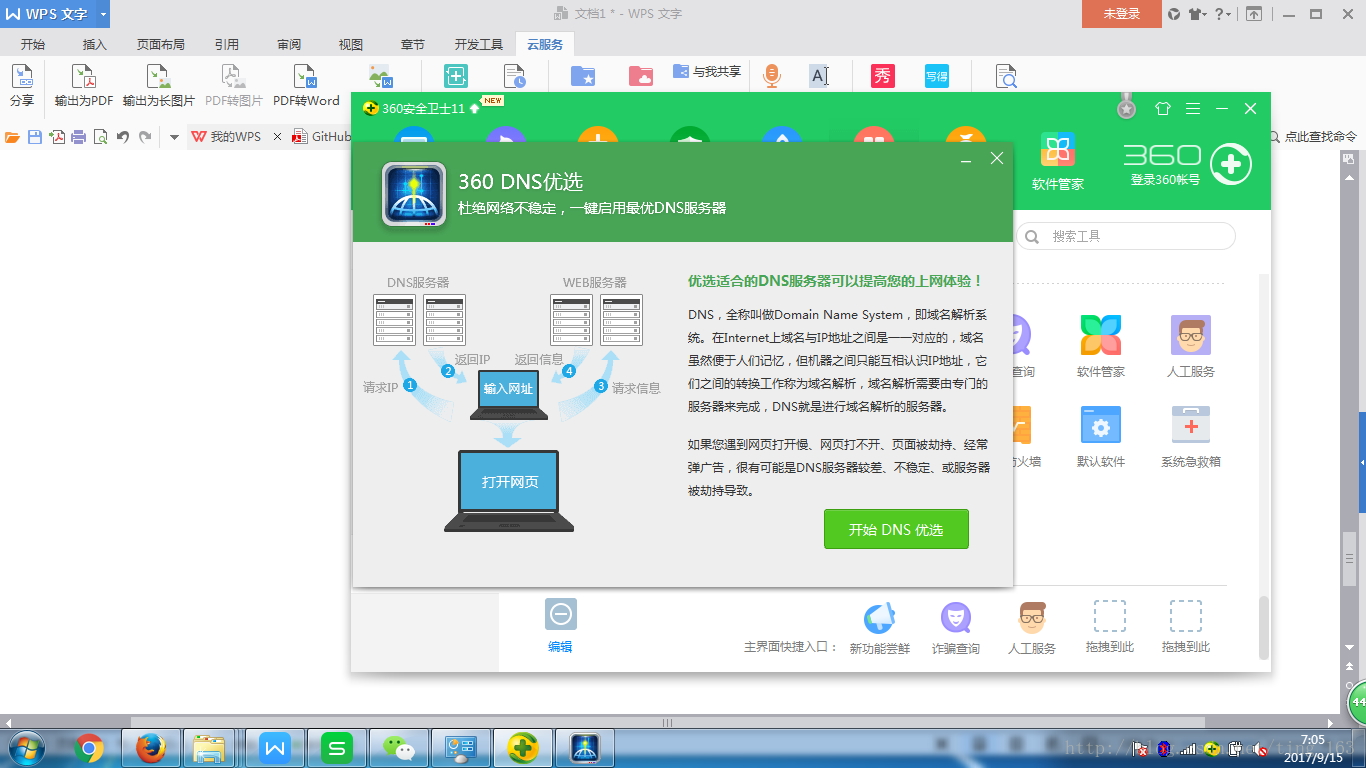Click 点此查找命令 command search
Screen dimensions: 1366x768
coord(1313,137)
